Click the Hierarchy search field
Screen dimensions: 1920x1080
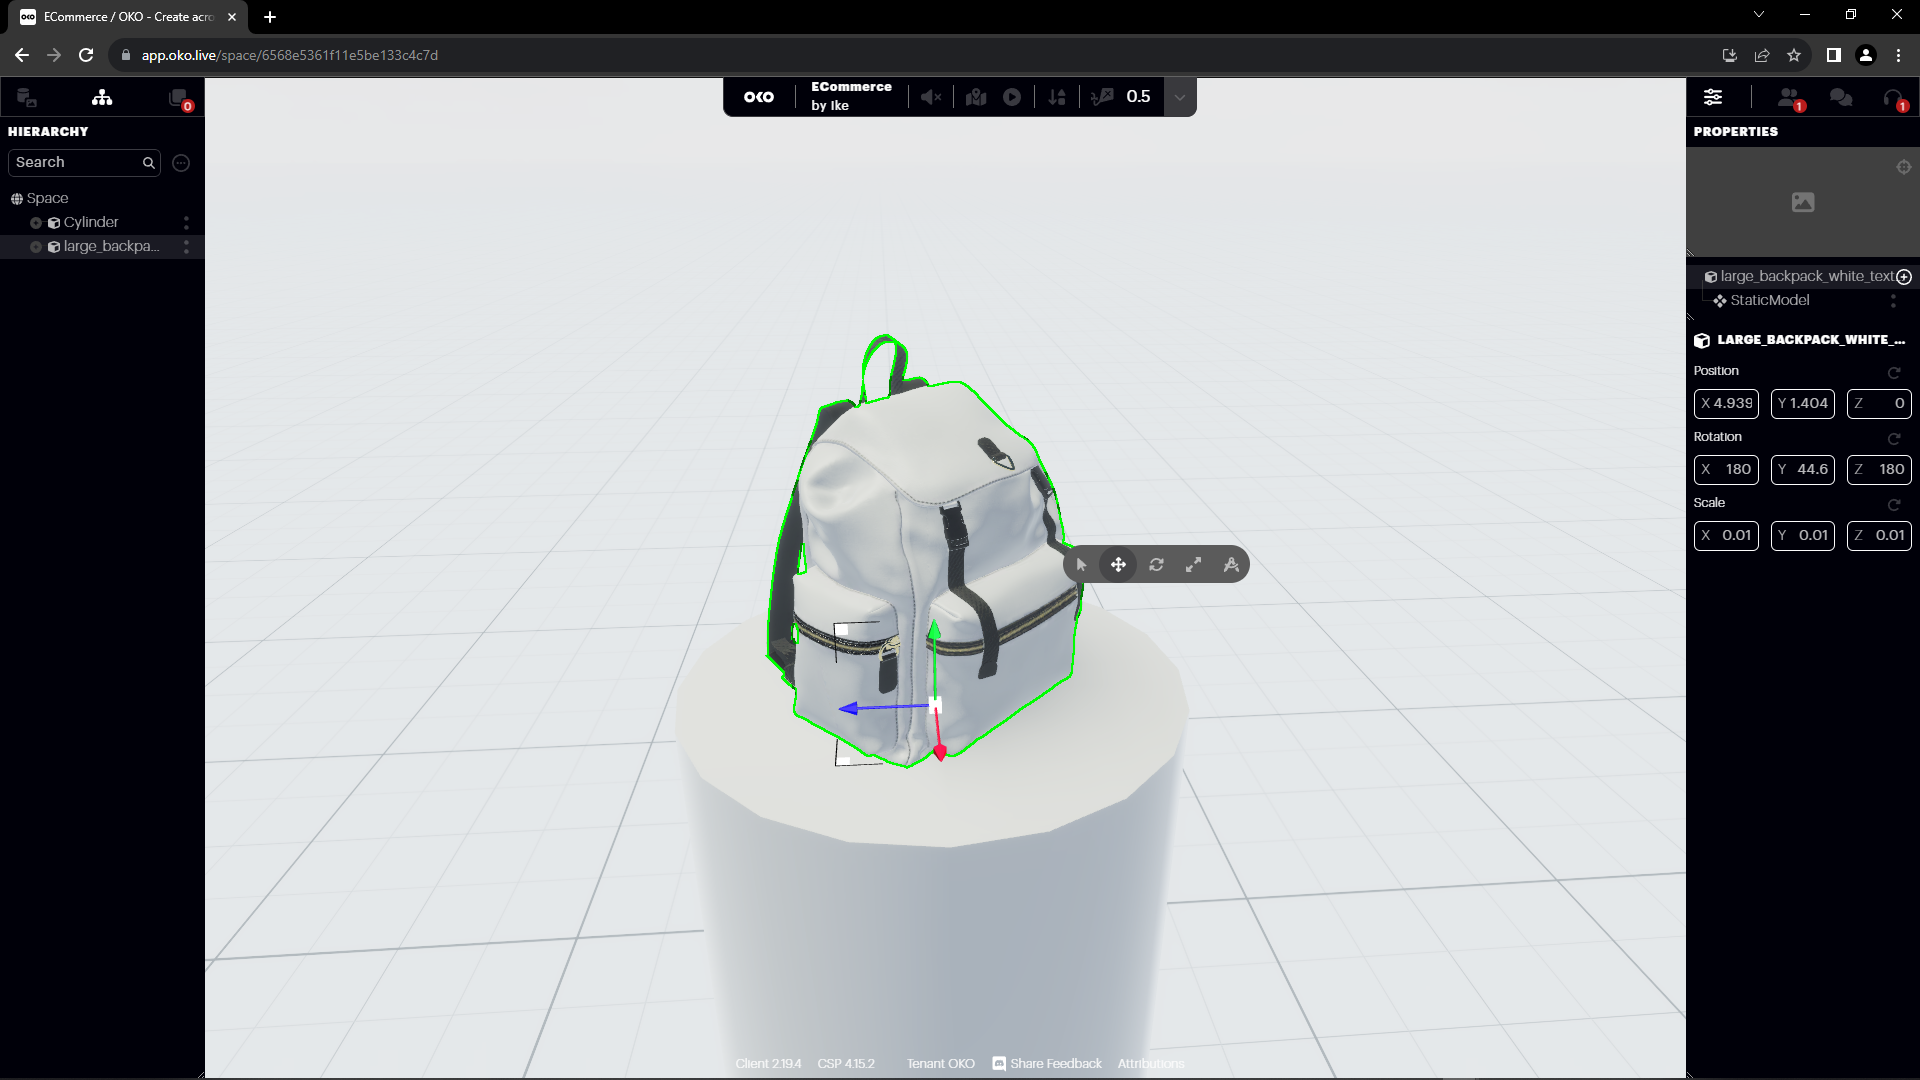[x=75, y=162]
